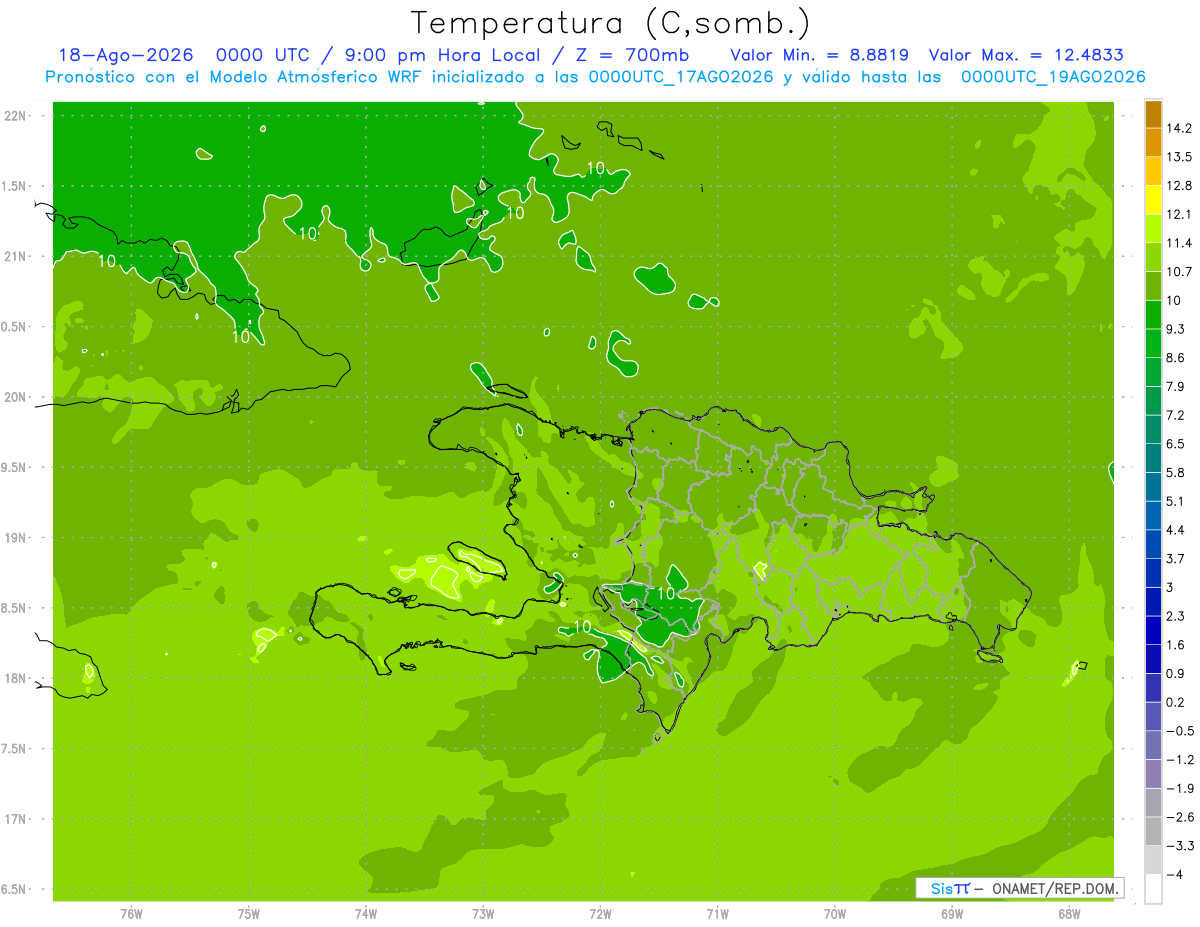Pick the orange swatch between 14.2 and 13.5
This screenshot has height=927, width=1200.
(1153, 142)
